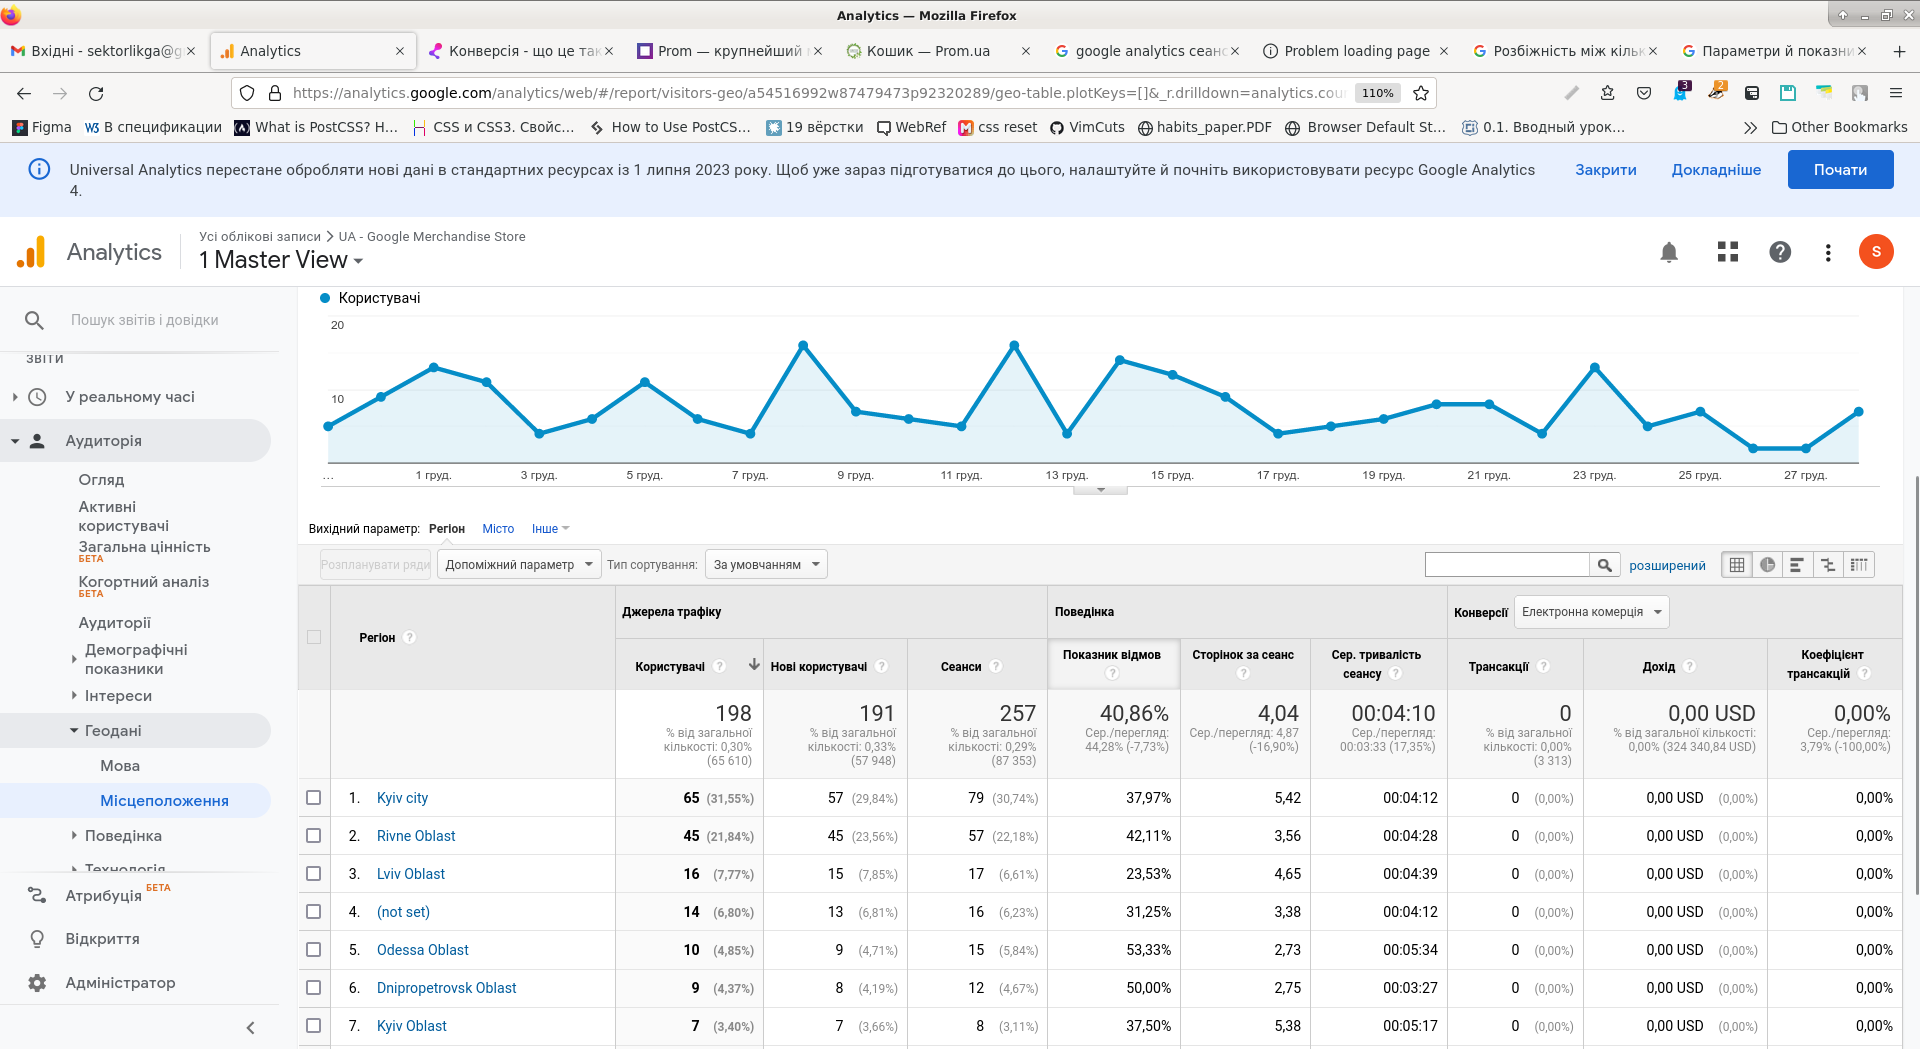Open the За умовчанням sorting dropdown
This screenshot has height=1049, width=1920.
[766, 565]
